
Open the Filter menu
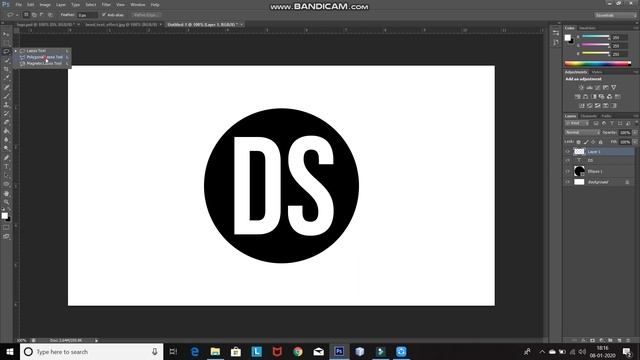(x=106, y=5)
